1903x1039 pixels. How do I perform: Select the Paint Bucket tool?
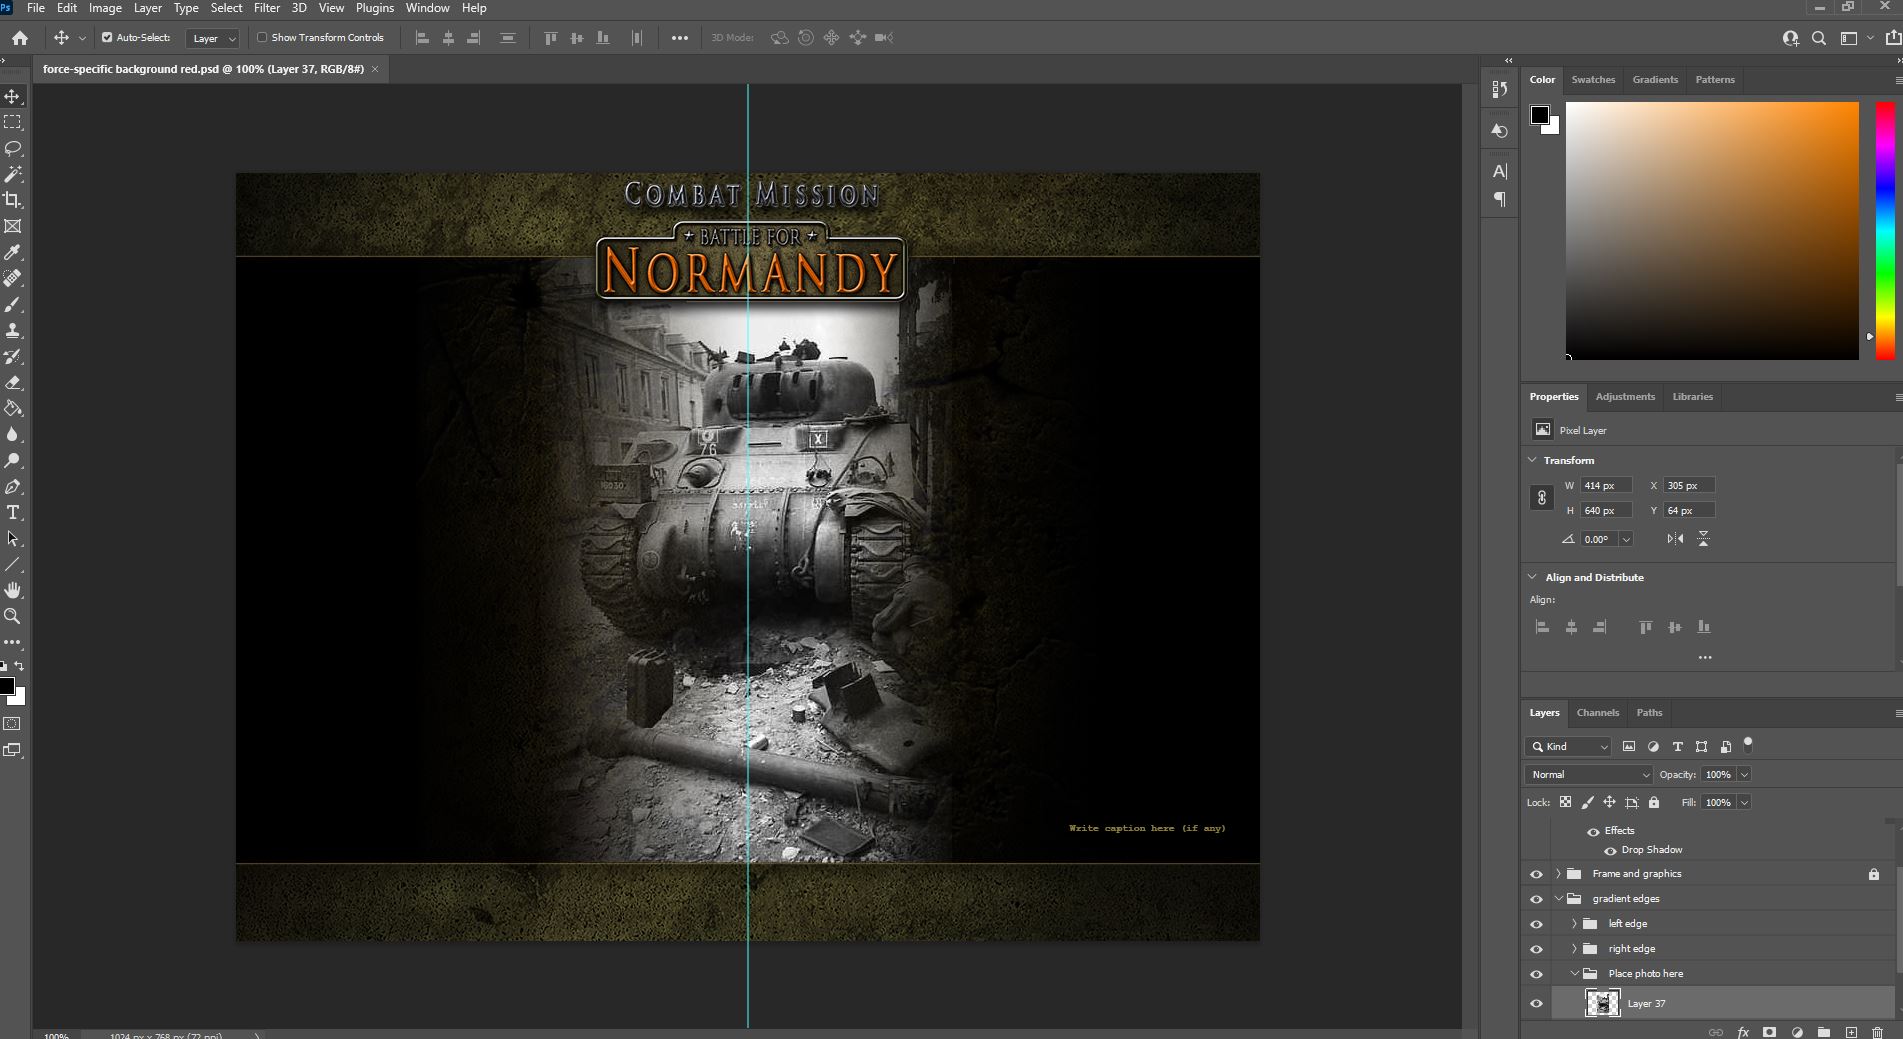[x=13, y=408]
